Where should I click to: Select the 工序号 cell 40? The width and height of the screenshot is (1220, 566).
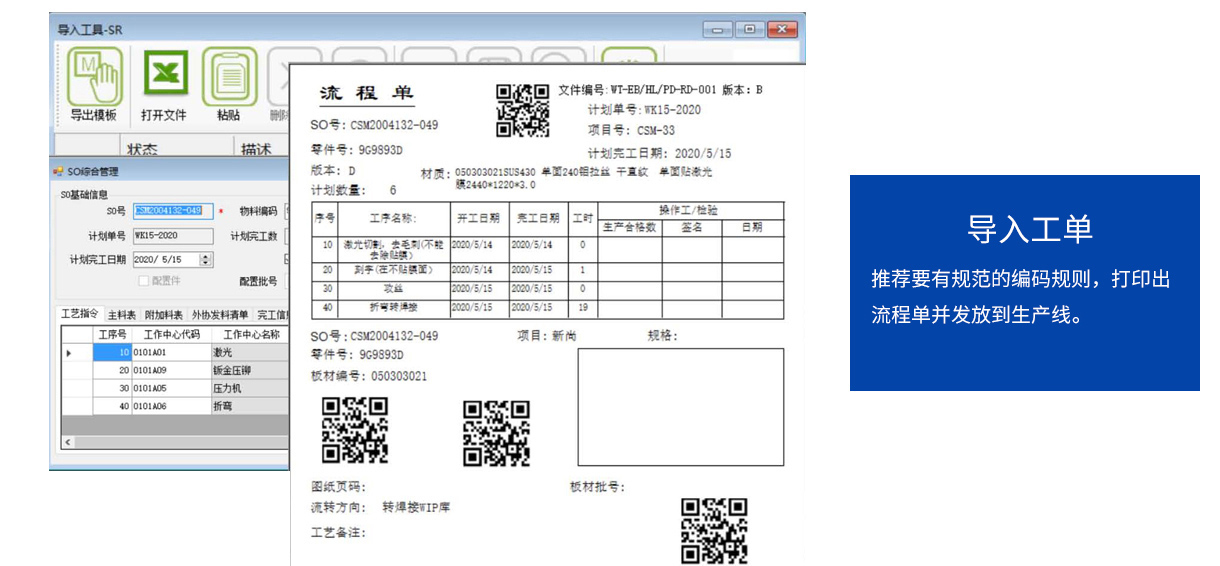click(112, 406)
